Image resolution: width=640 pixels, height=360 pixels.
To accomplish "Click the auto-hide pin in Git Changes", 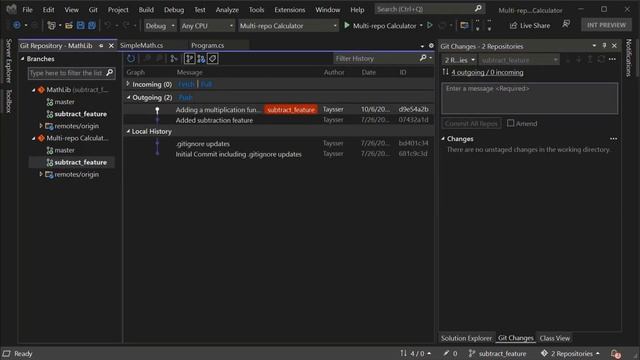I will coord(604,46).
